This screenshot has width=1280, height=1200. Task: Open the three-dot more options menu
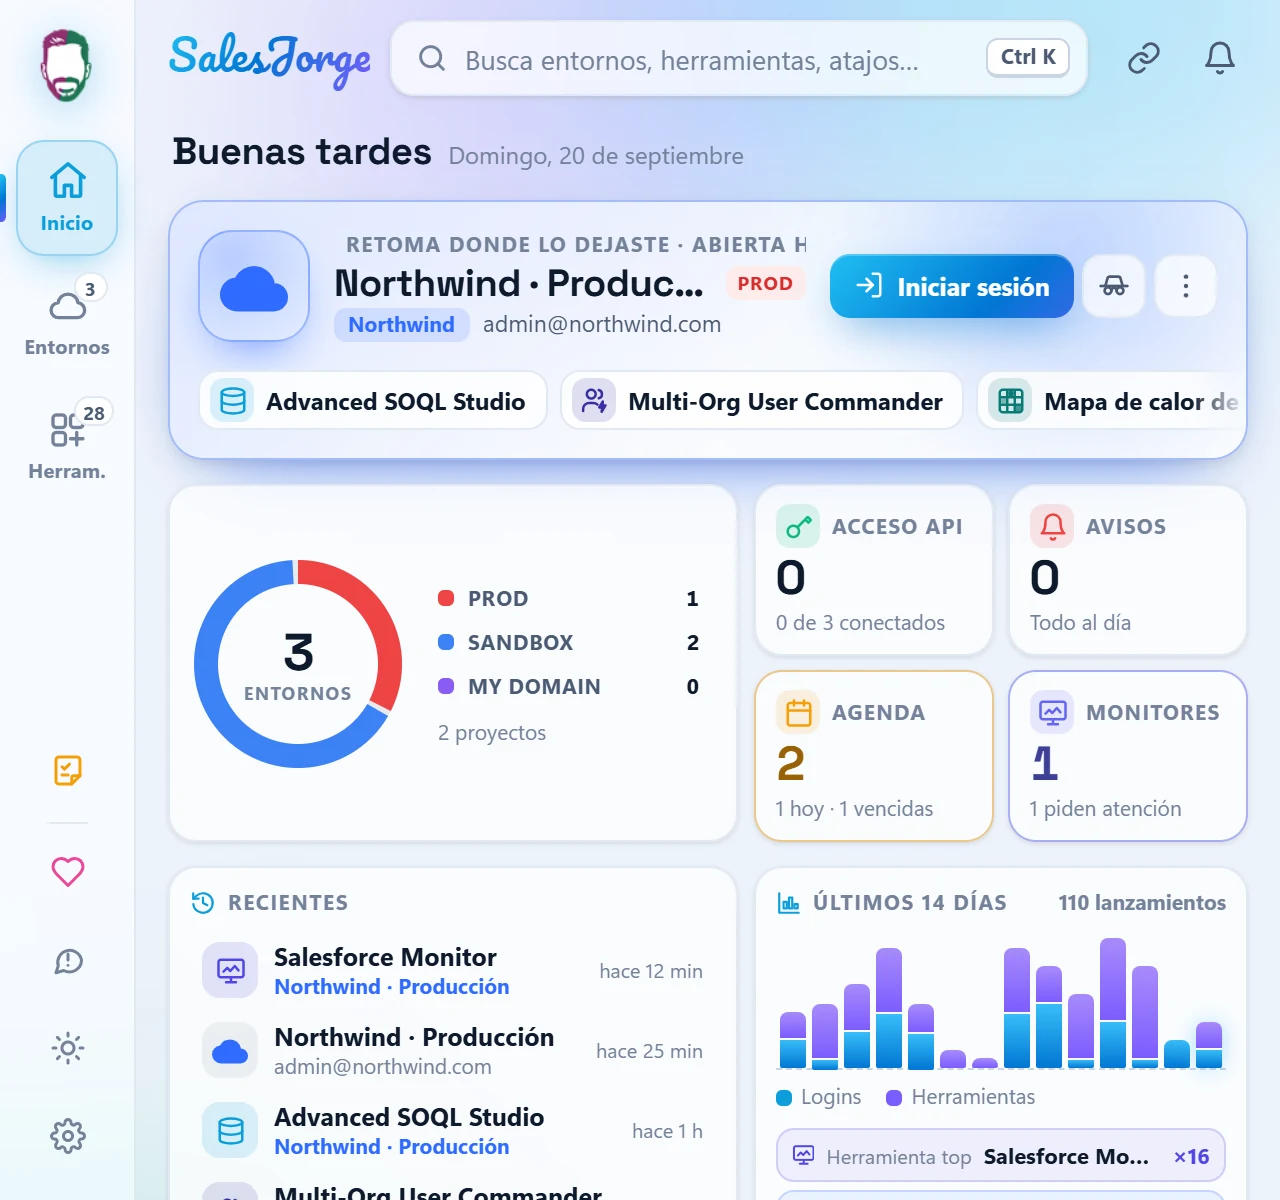click(x=1186, y=286)
